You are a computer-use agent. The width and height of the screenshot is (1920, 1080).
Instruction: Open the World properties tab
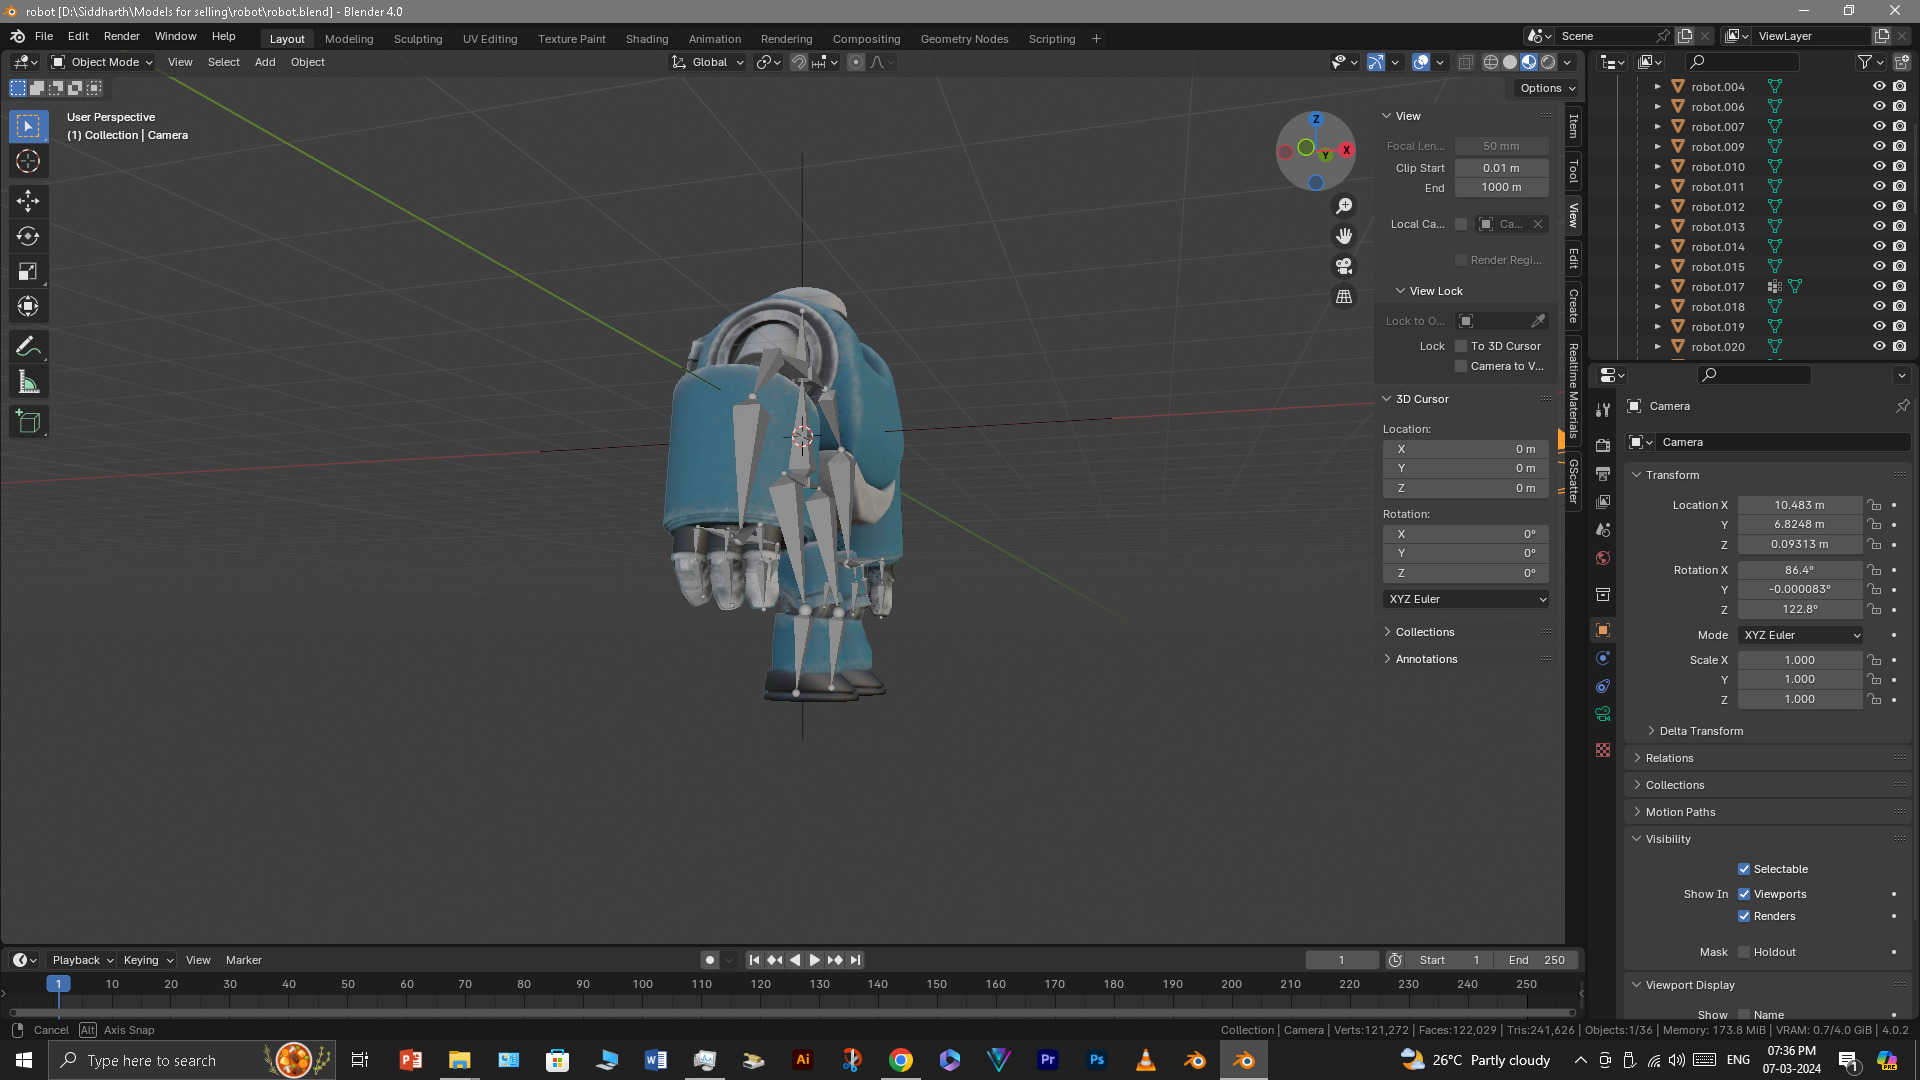(x=1603, y=558)
